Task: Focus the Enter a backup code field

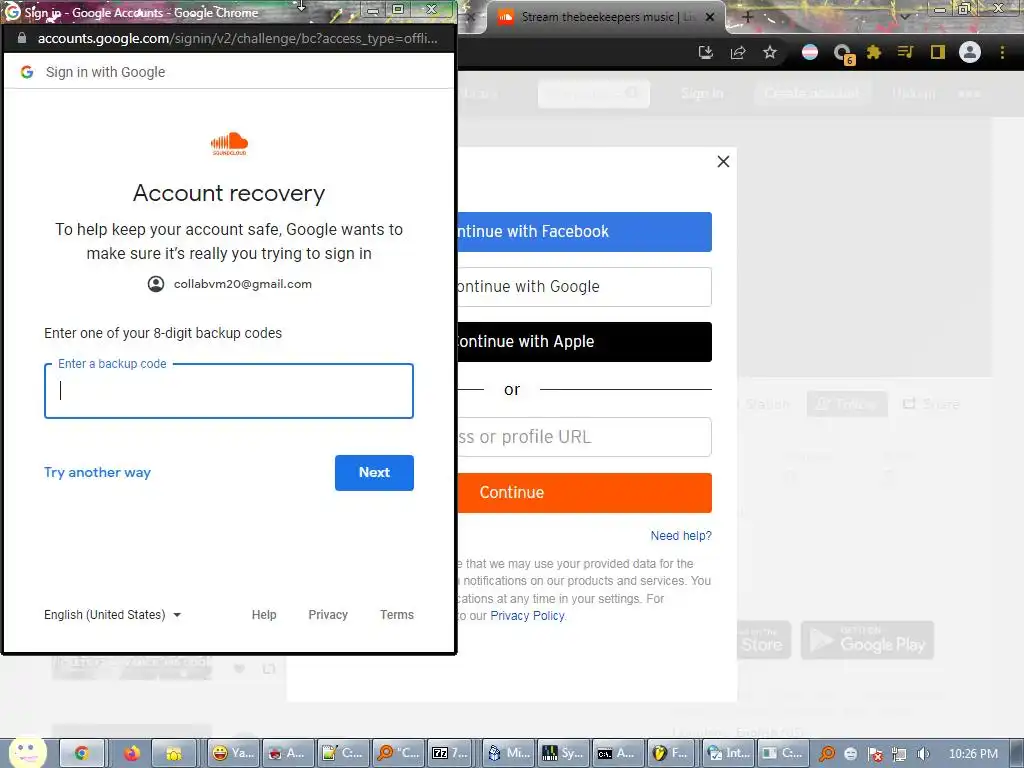Action: (229, 391)
